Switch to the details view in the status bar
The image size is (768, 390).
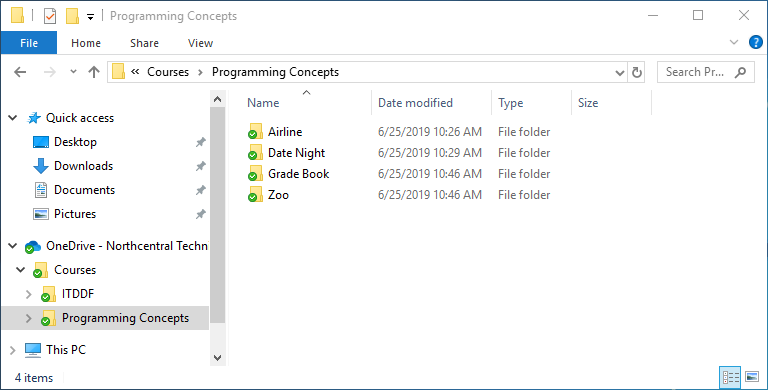tap(730, 377)
